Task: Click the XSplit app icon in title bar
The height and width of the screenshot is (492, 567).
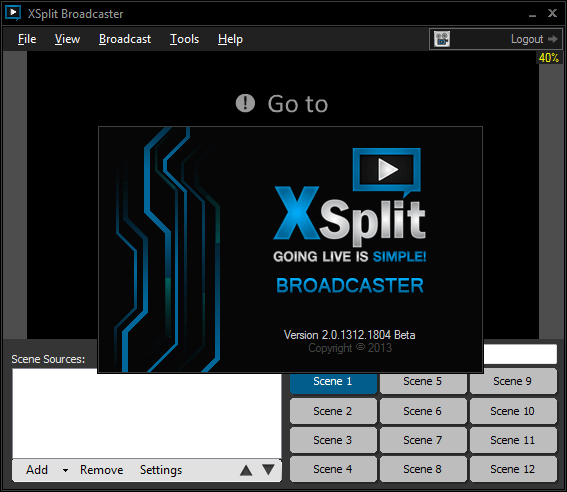Action: [x=13, y=13]
